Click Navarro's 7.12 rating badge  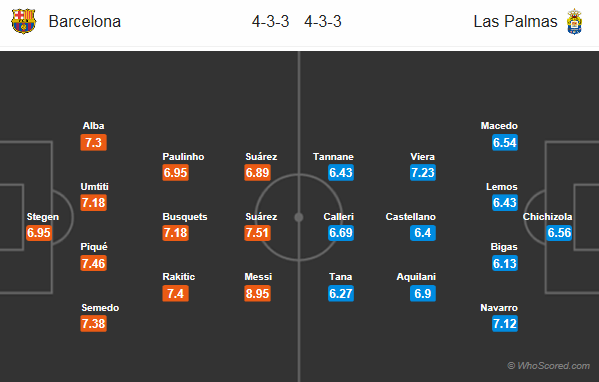point(505,324)
